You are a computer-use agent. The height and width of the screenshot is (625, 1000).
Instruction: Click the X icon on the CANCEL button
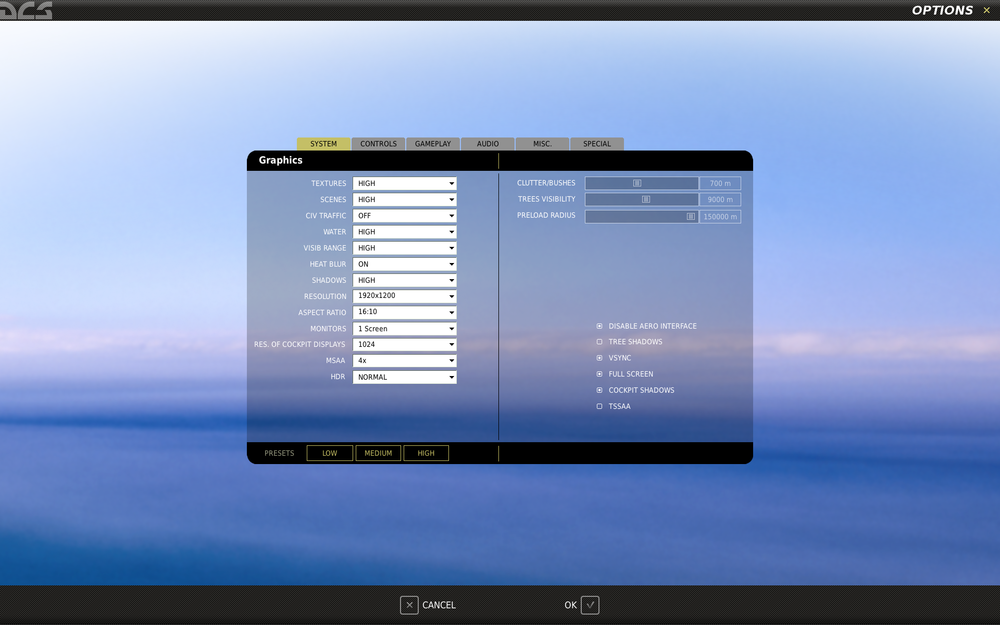point(408,605)
